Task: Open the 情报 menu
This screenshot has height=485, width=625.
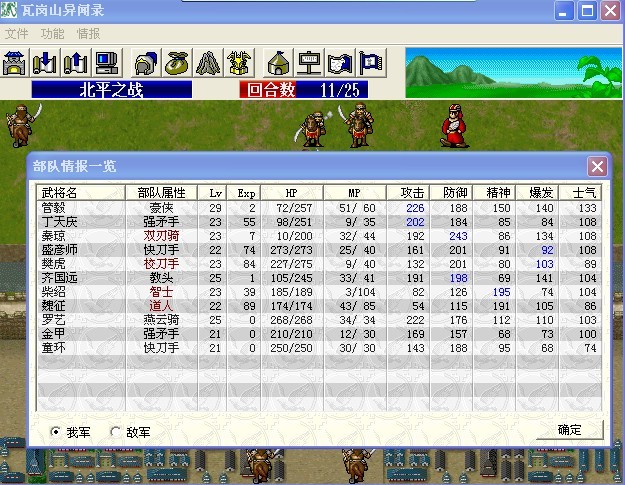Action: pyautogui.click(x=88, y=33)
